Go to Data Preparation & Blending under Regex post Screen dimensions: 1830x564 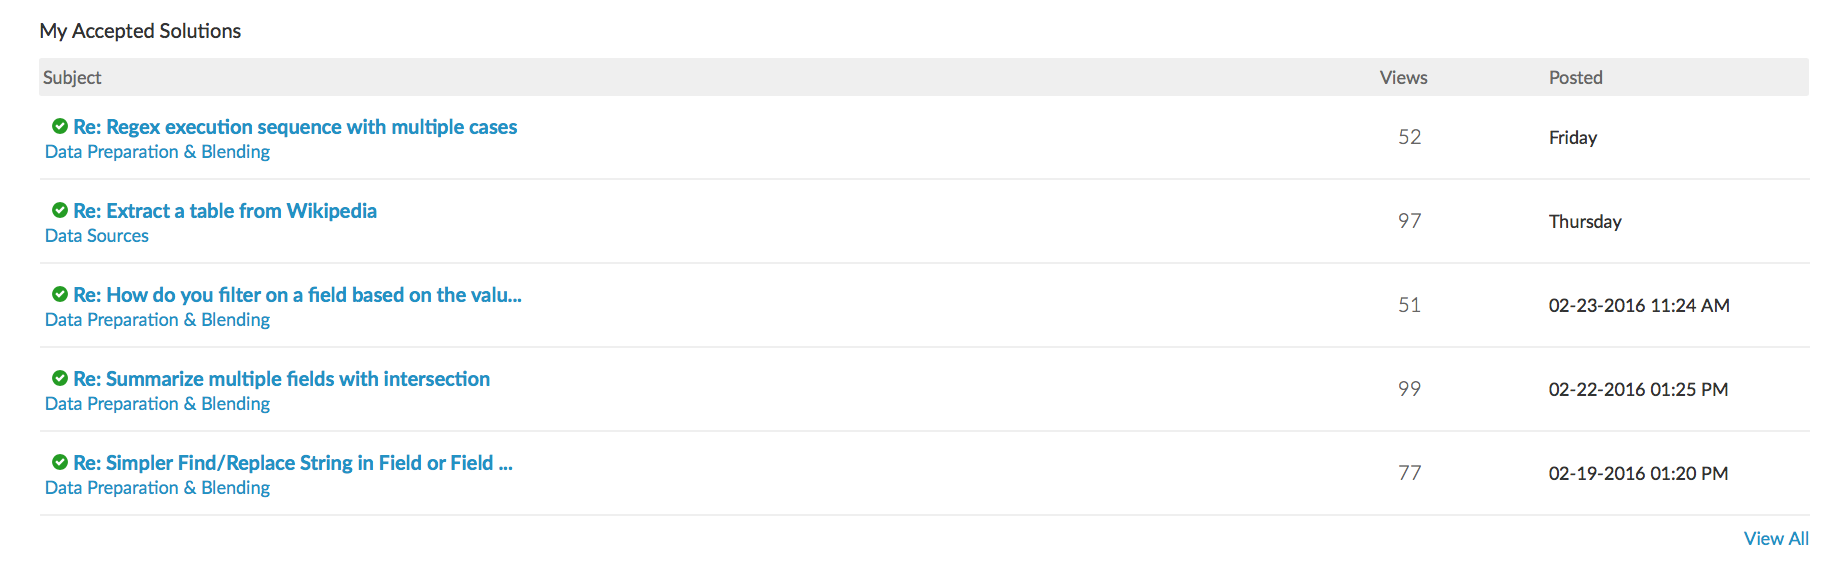(x=157, y=152)
